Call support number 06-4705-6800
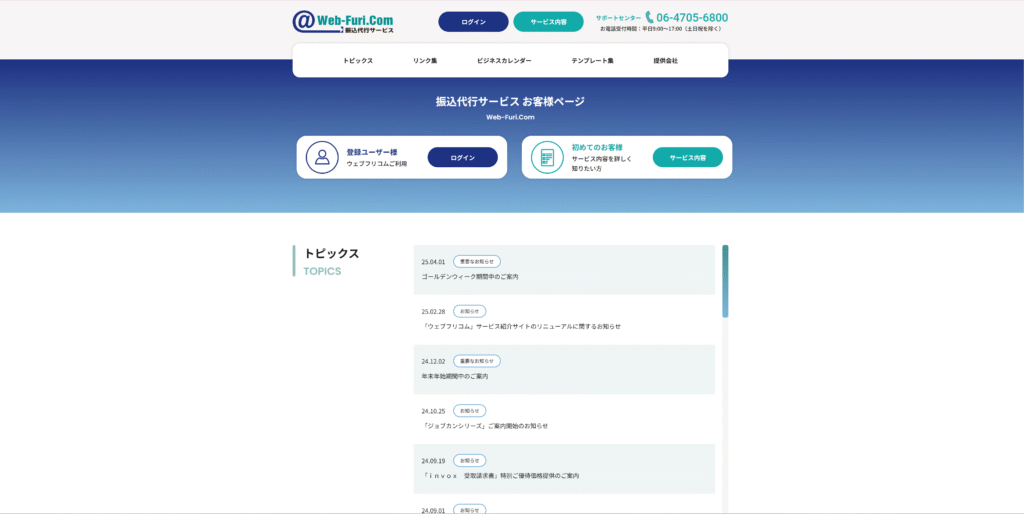 [x=692, y=18]
